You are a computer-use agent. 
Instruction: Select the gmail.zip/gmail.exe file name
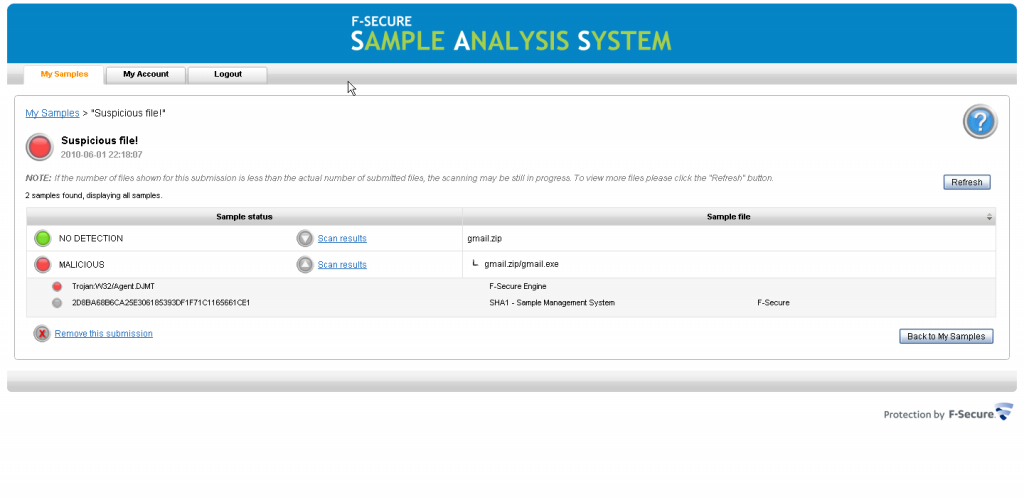click(x=521, y=264)
